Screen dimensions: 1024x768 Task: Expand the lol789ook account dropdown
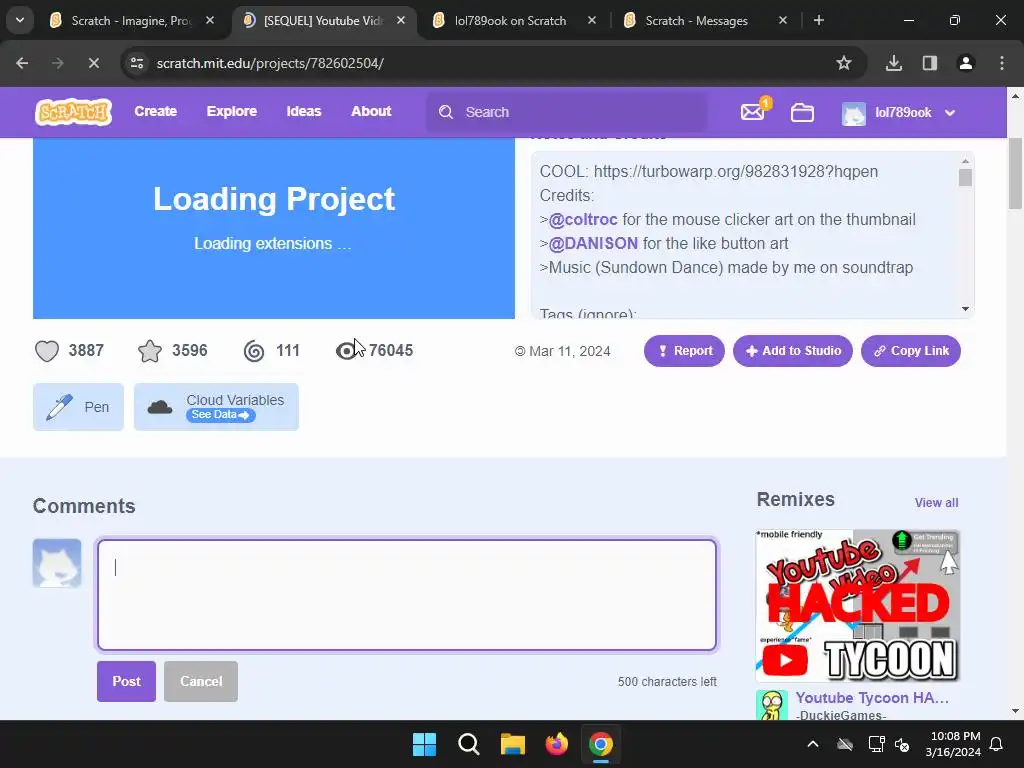[x=950, y=112]
